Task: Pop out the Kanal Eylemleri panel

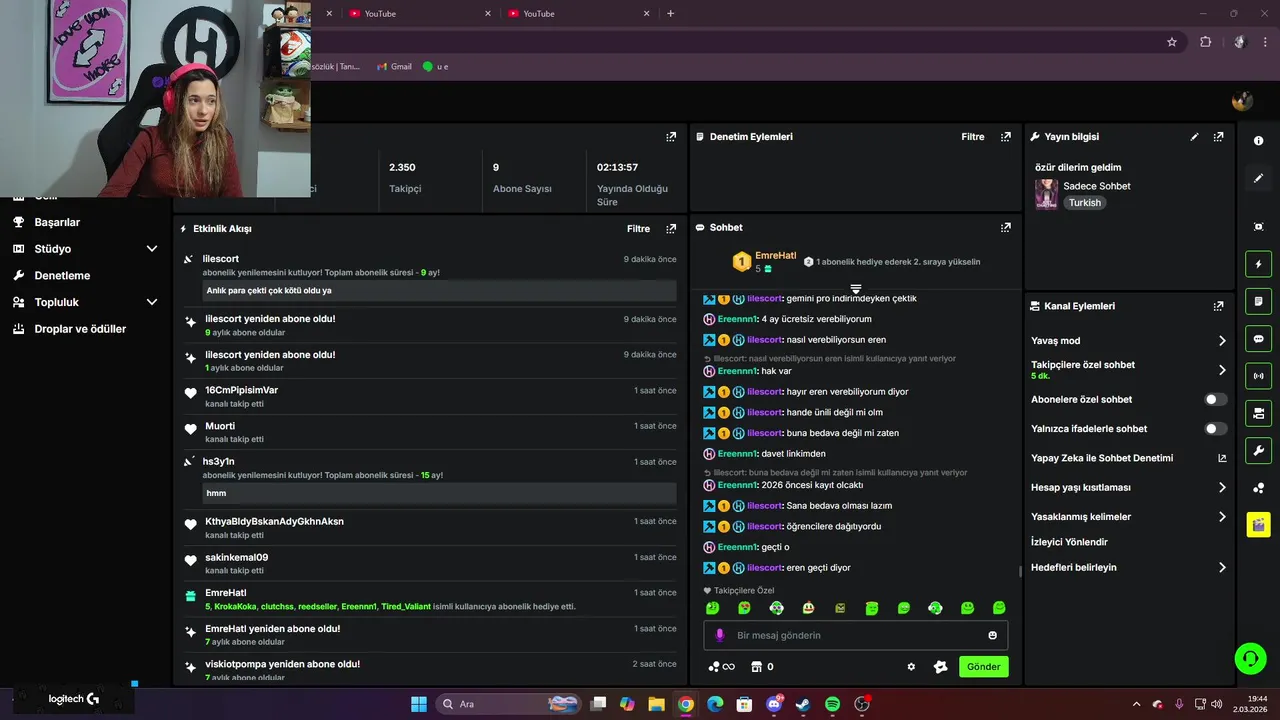Action: pyautogui.click(x=1218, y=306)
